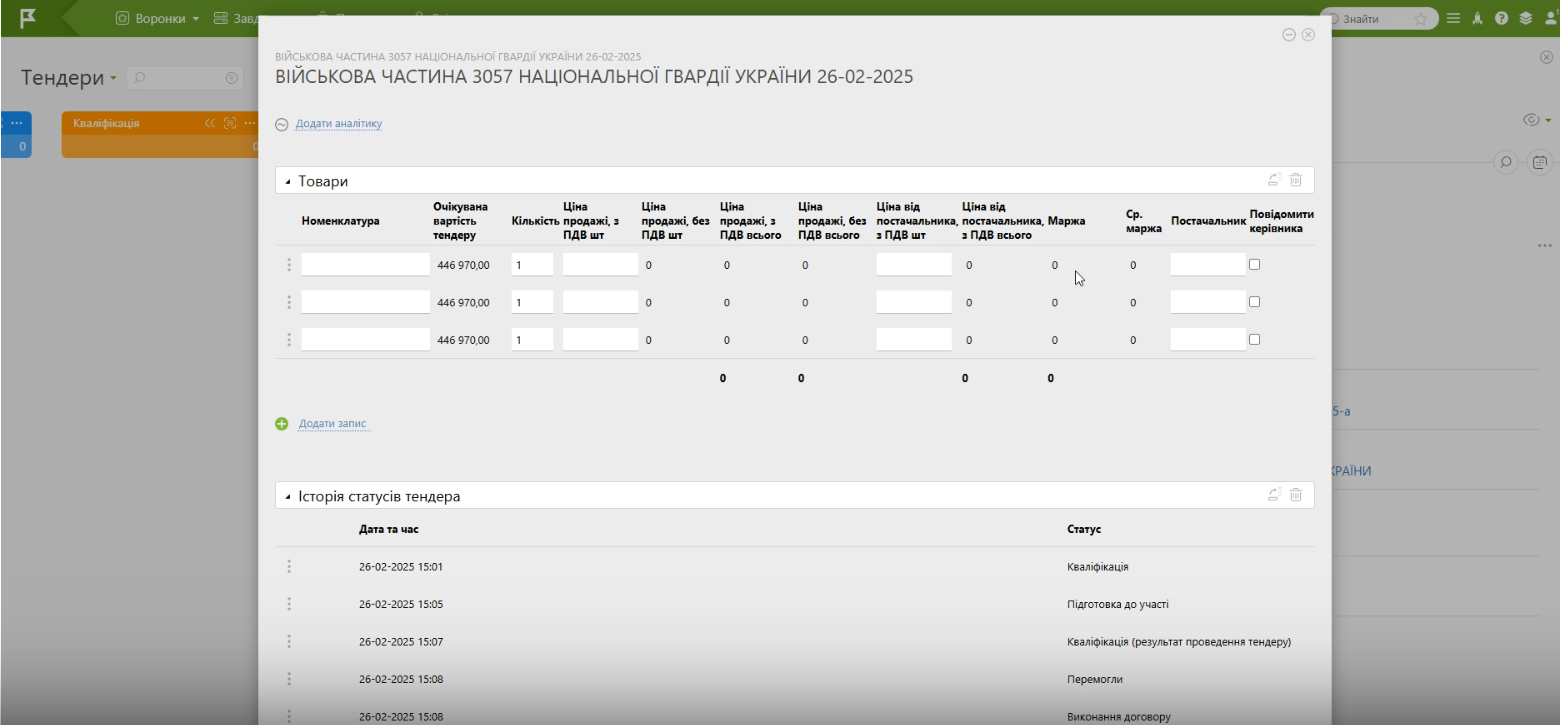Open the Тендери dropdown arrow

(x=113, y=78)
